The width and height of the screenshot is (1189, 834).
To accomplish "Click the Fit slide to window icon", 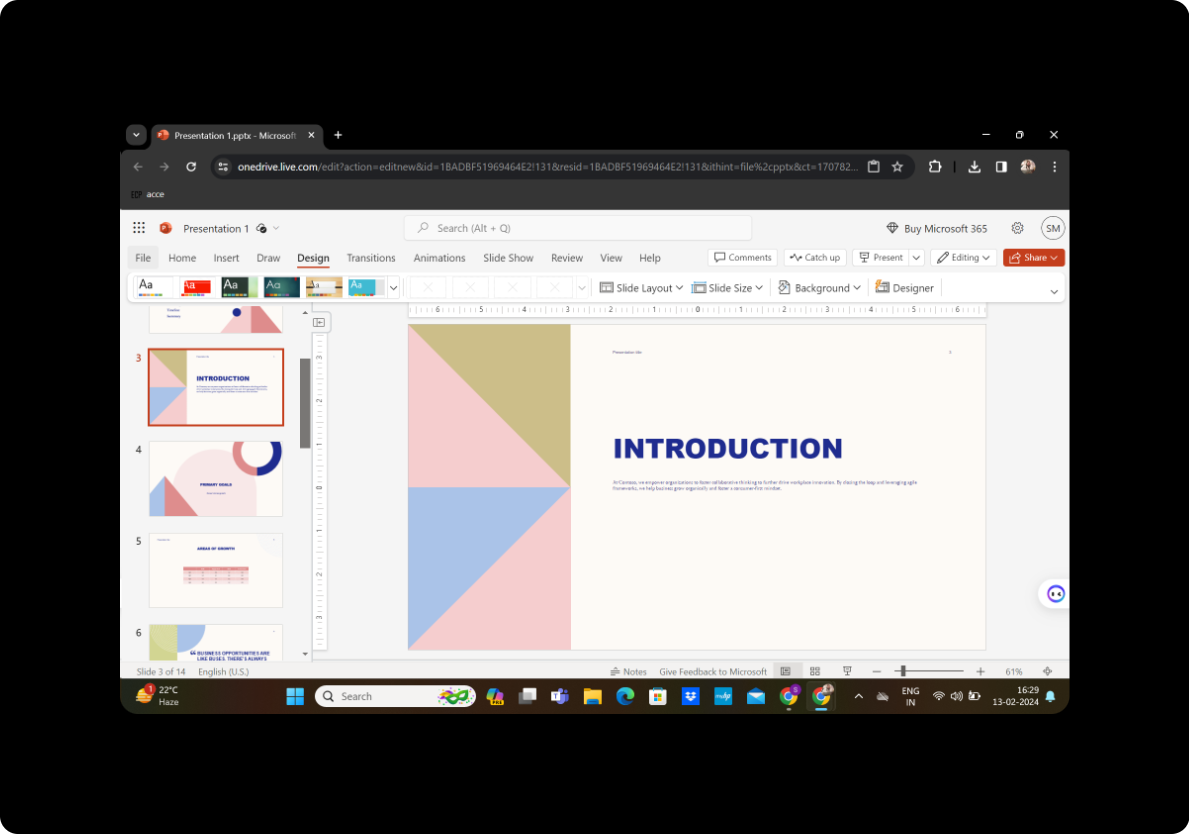I will 1047,671.
